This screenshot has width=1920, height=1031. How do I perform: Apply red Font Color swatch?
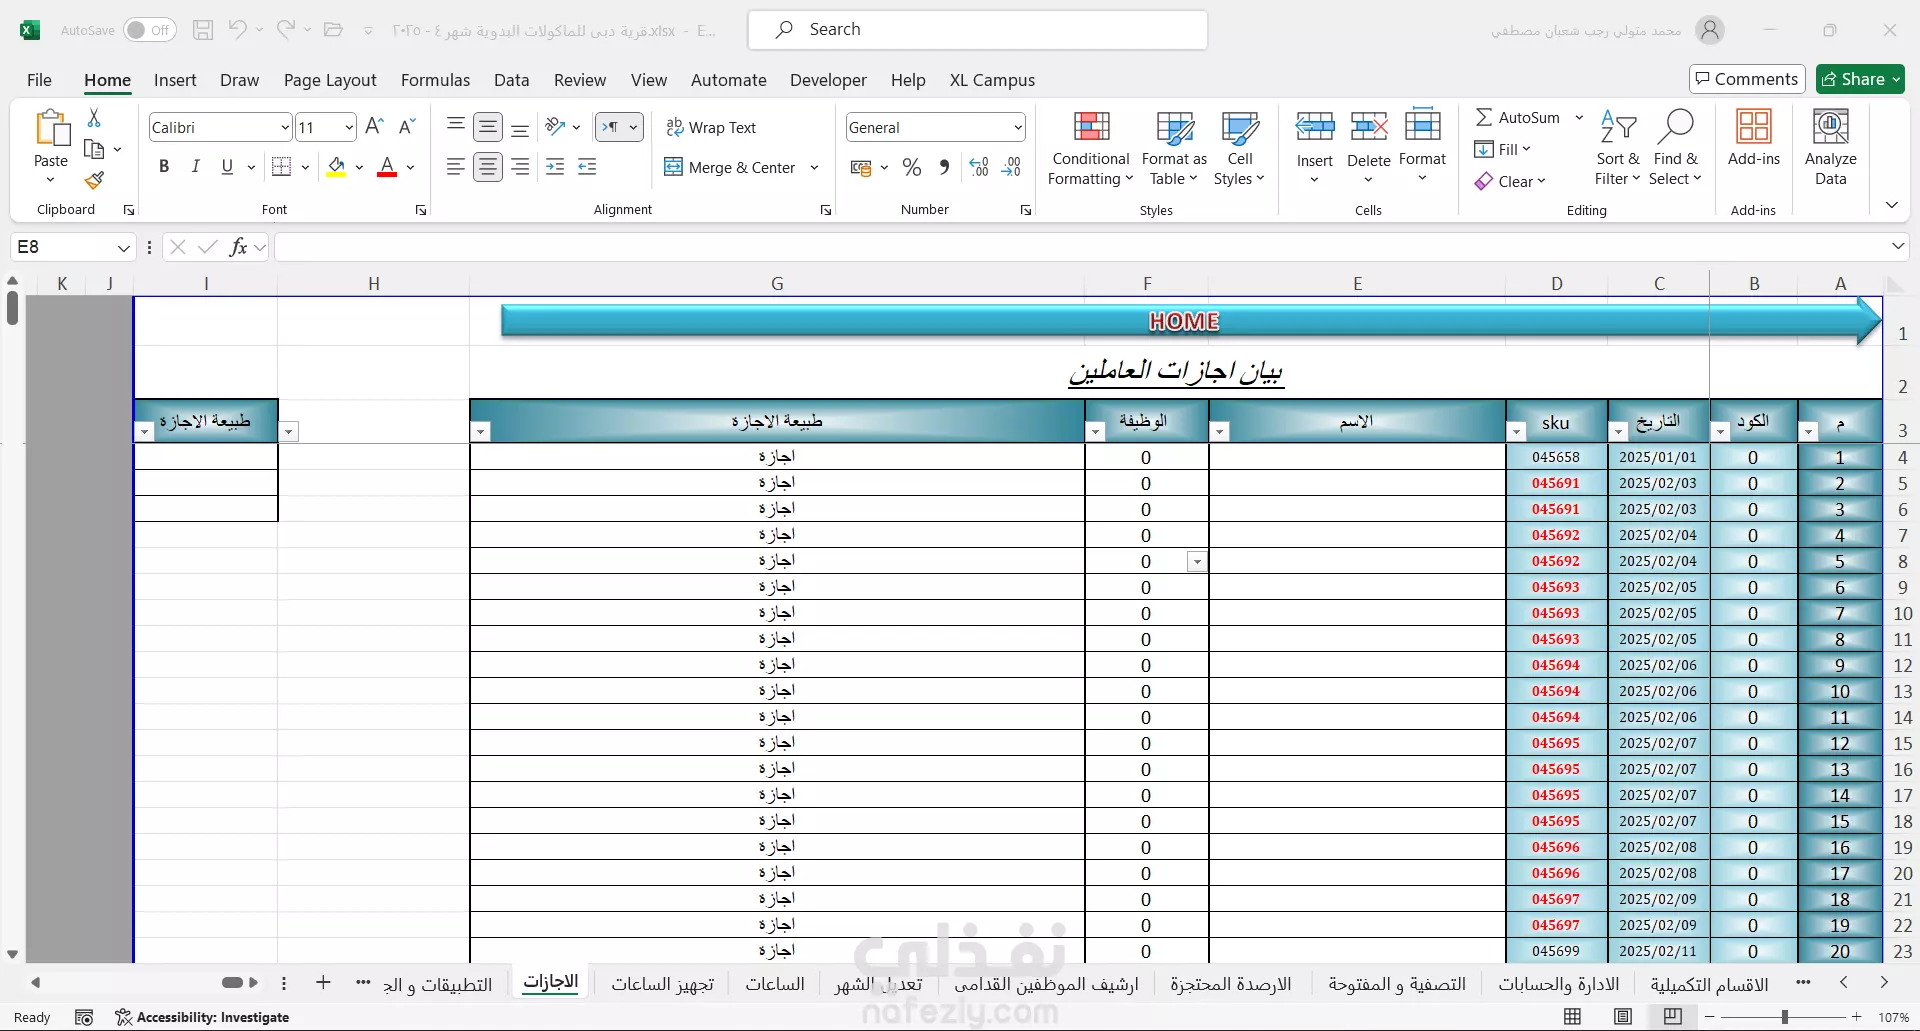tap(387, 167)
